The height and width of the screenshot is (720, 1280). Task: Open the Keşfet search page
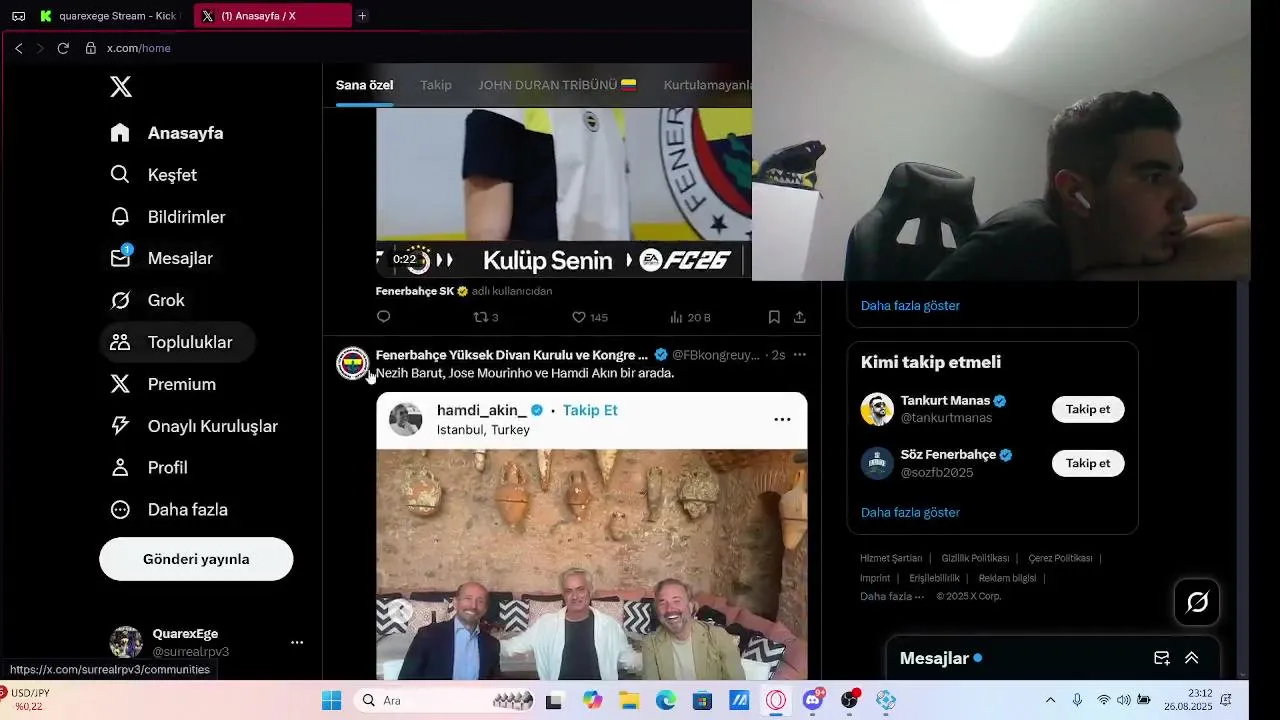(153, 175)
